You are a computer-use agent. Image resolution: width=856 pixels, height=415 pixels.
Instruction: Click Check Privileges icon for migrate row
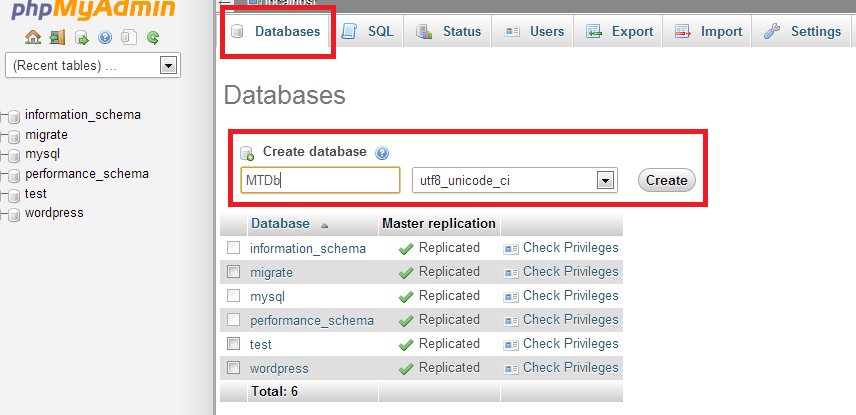[x=511, y=272]
